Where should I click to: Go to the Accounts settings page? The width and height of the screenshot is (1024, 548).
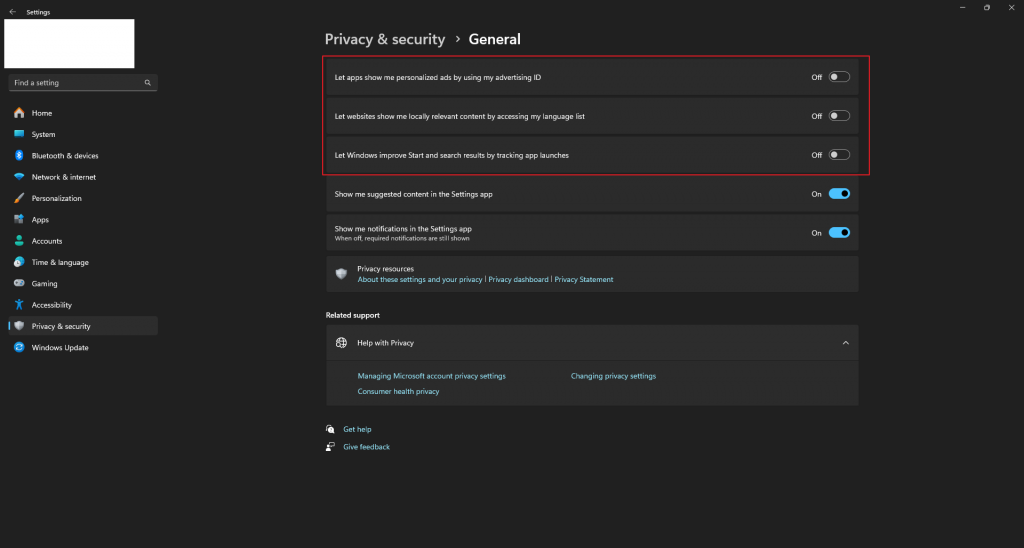pos(46,241)
